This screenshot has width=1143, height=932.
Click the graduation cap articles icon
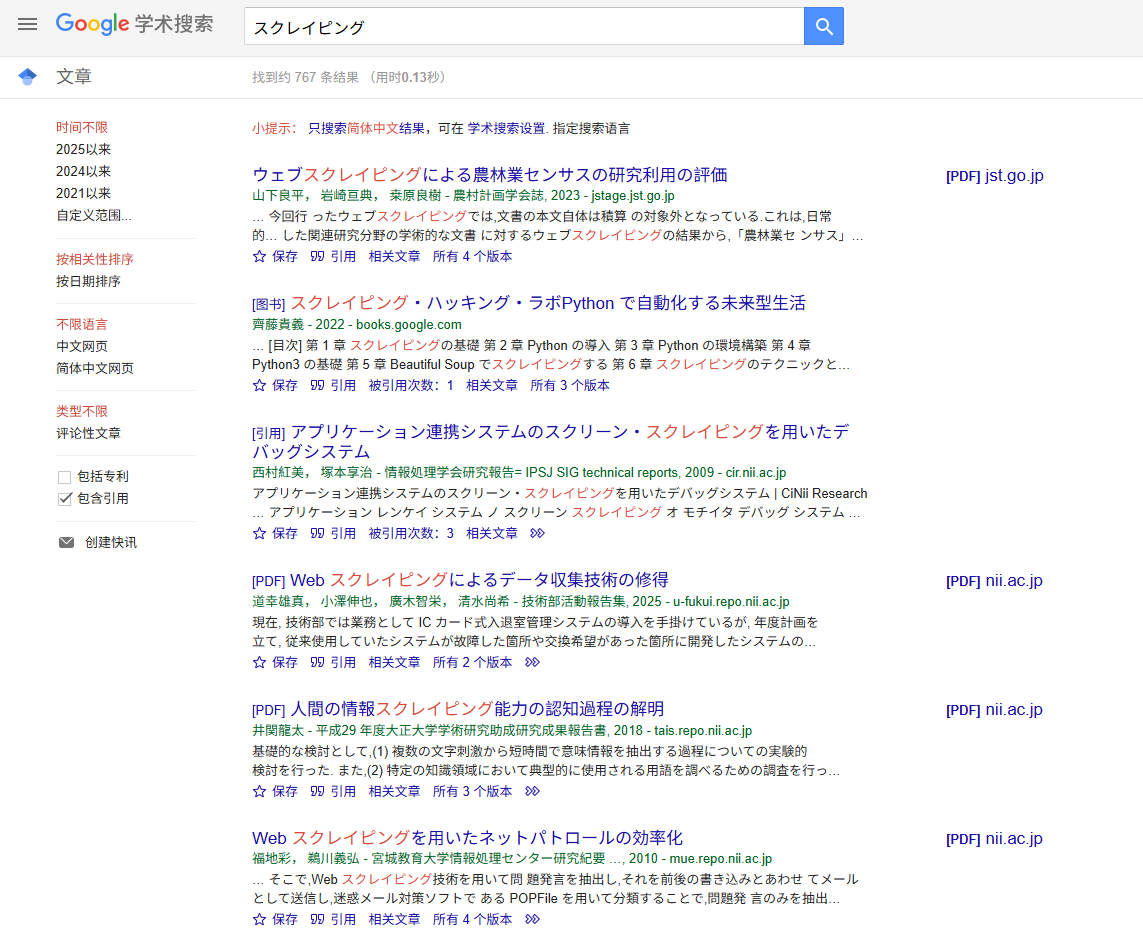[x=27, y=77]
